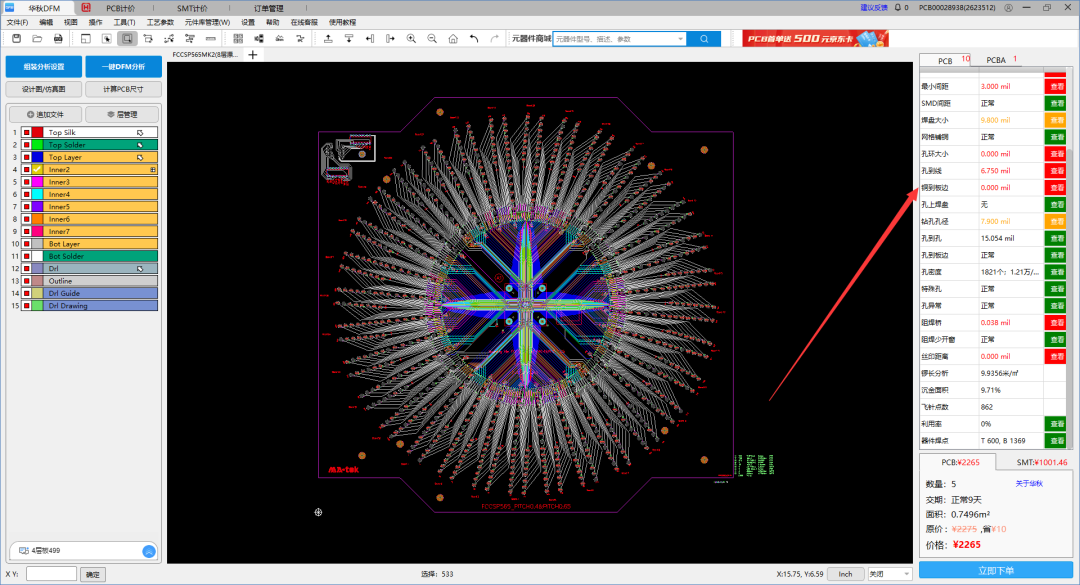Click the undo arrow icon
Viewport: 1080px width, 585px height.
474,38
